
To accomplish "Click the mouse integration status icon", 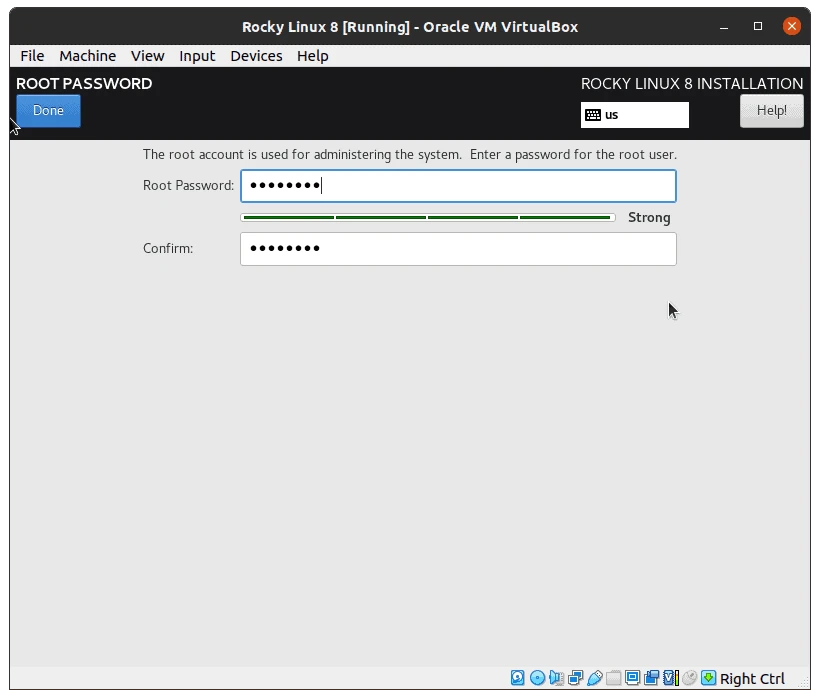I will (x=689, y=678).
